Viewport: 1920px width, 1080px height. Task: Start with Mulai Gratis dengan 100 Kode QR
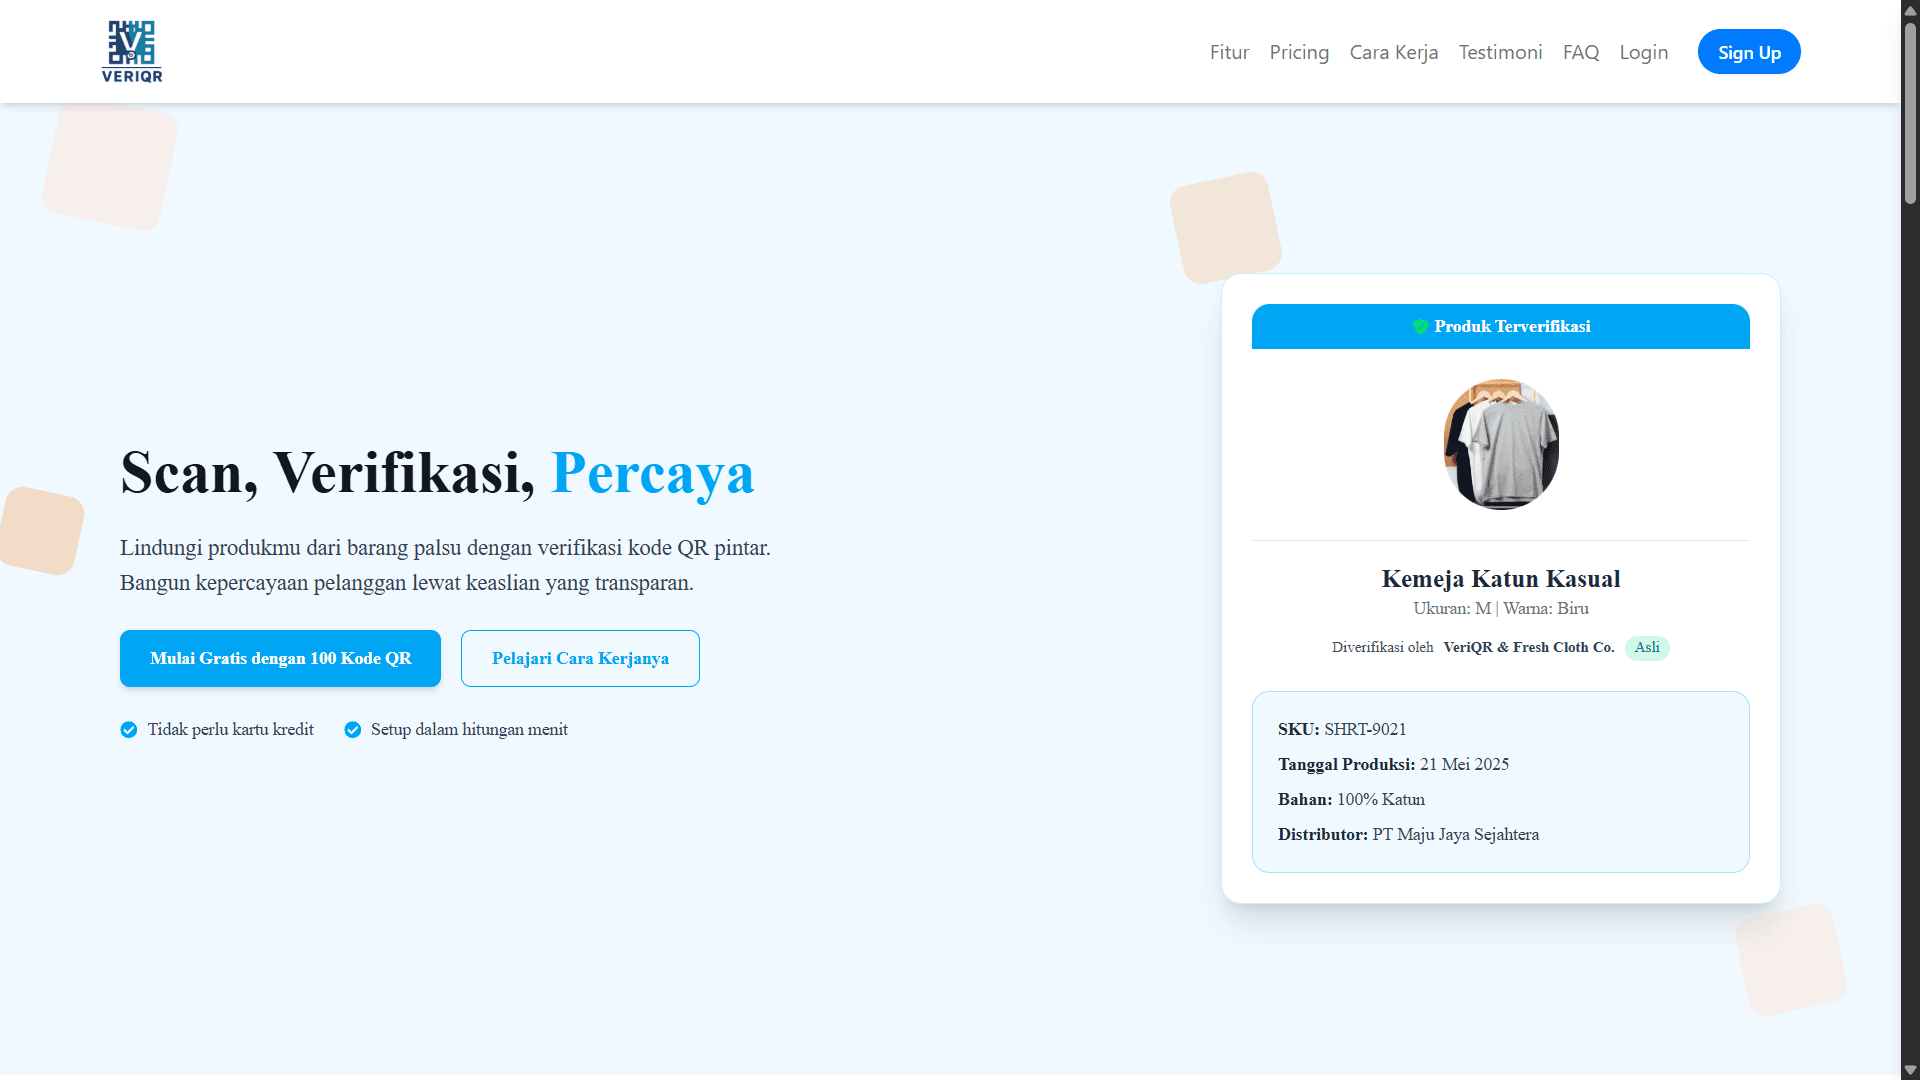[280, 658]
